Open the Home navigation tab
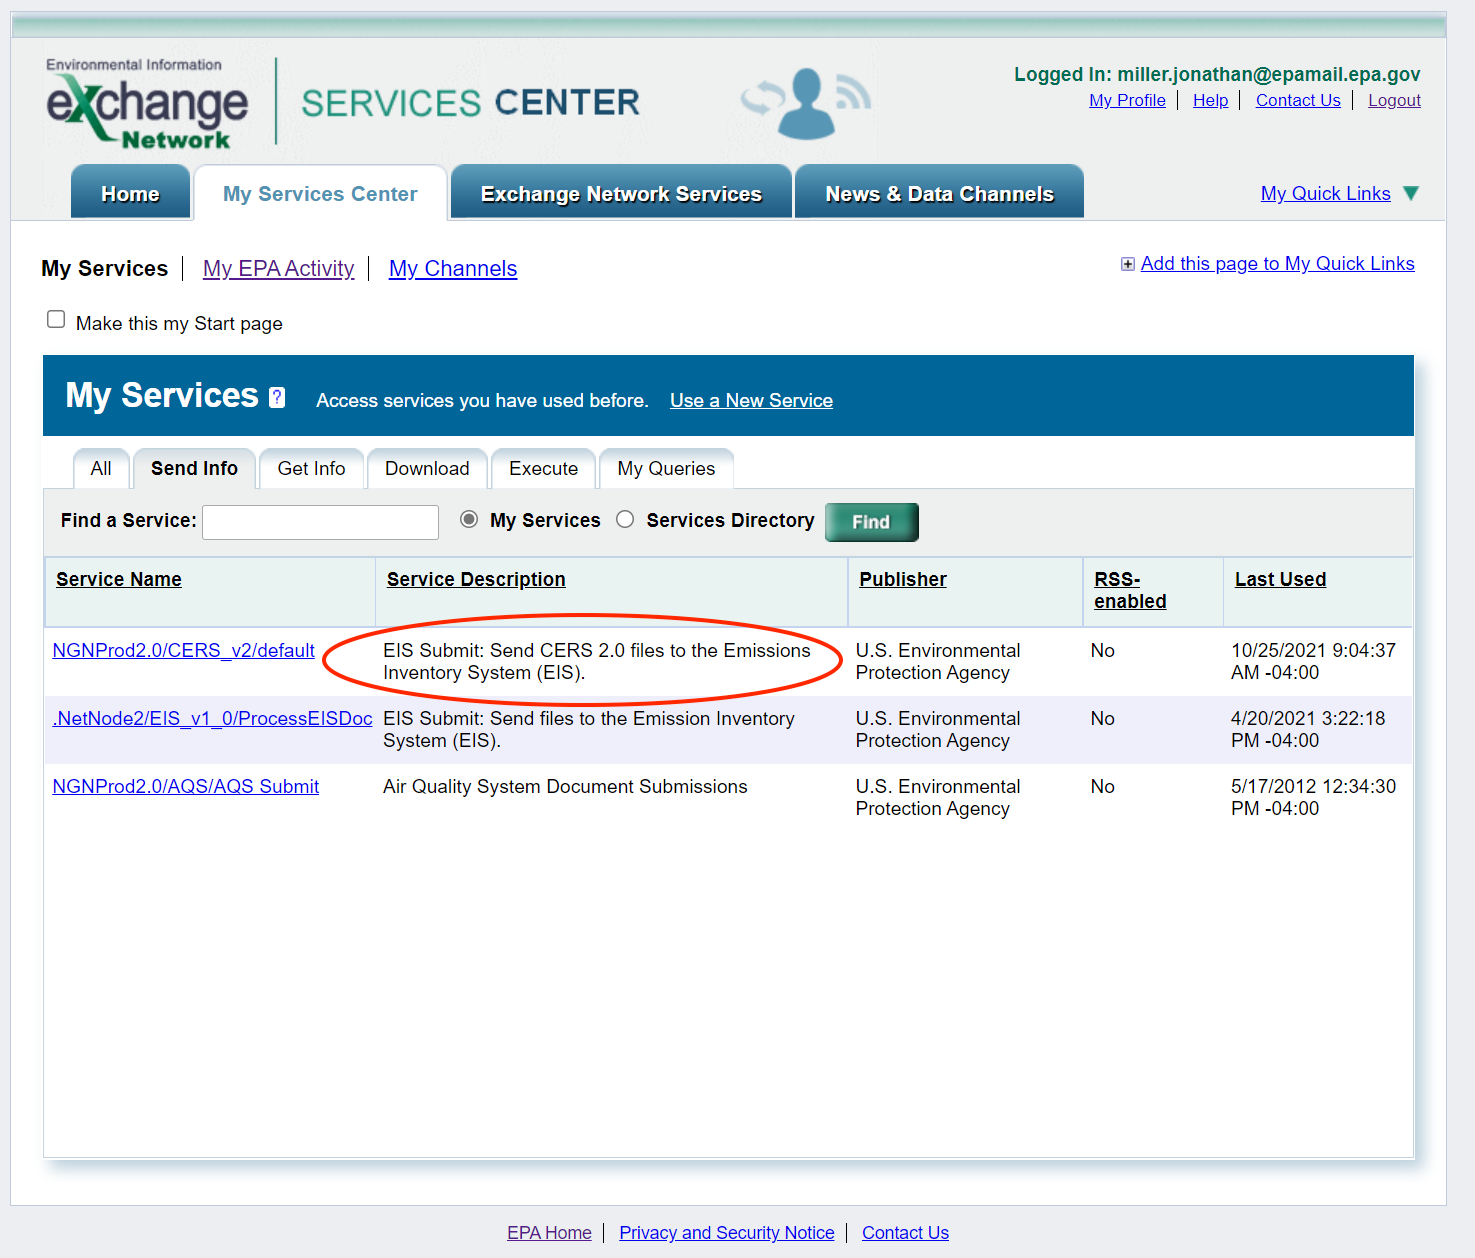Screen dimensions: 1475x1258 tap(130, 192)
